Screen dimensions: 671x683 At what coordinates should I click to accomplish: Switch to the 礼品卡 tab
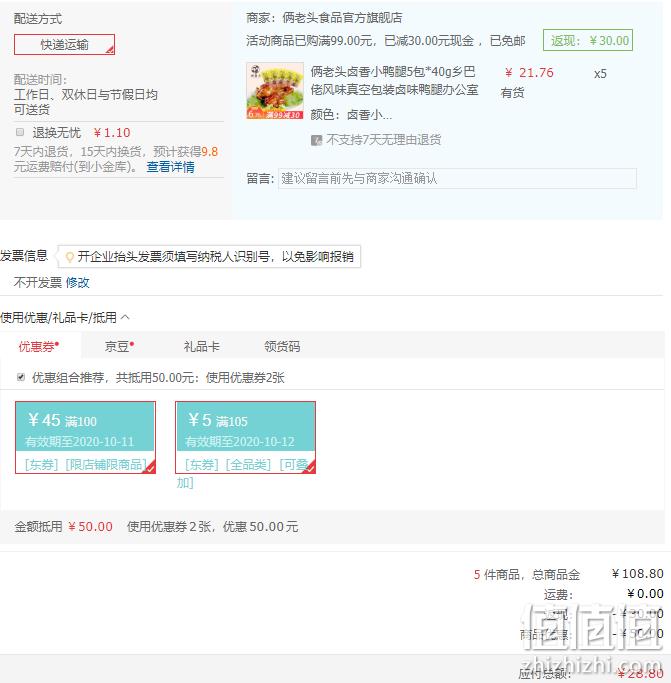201,347
